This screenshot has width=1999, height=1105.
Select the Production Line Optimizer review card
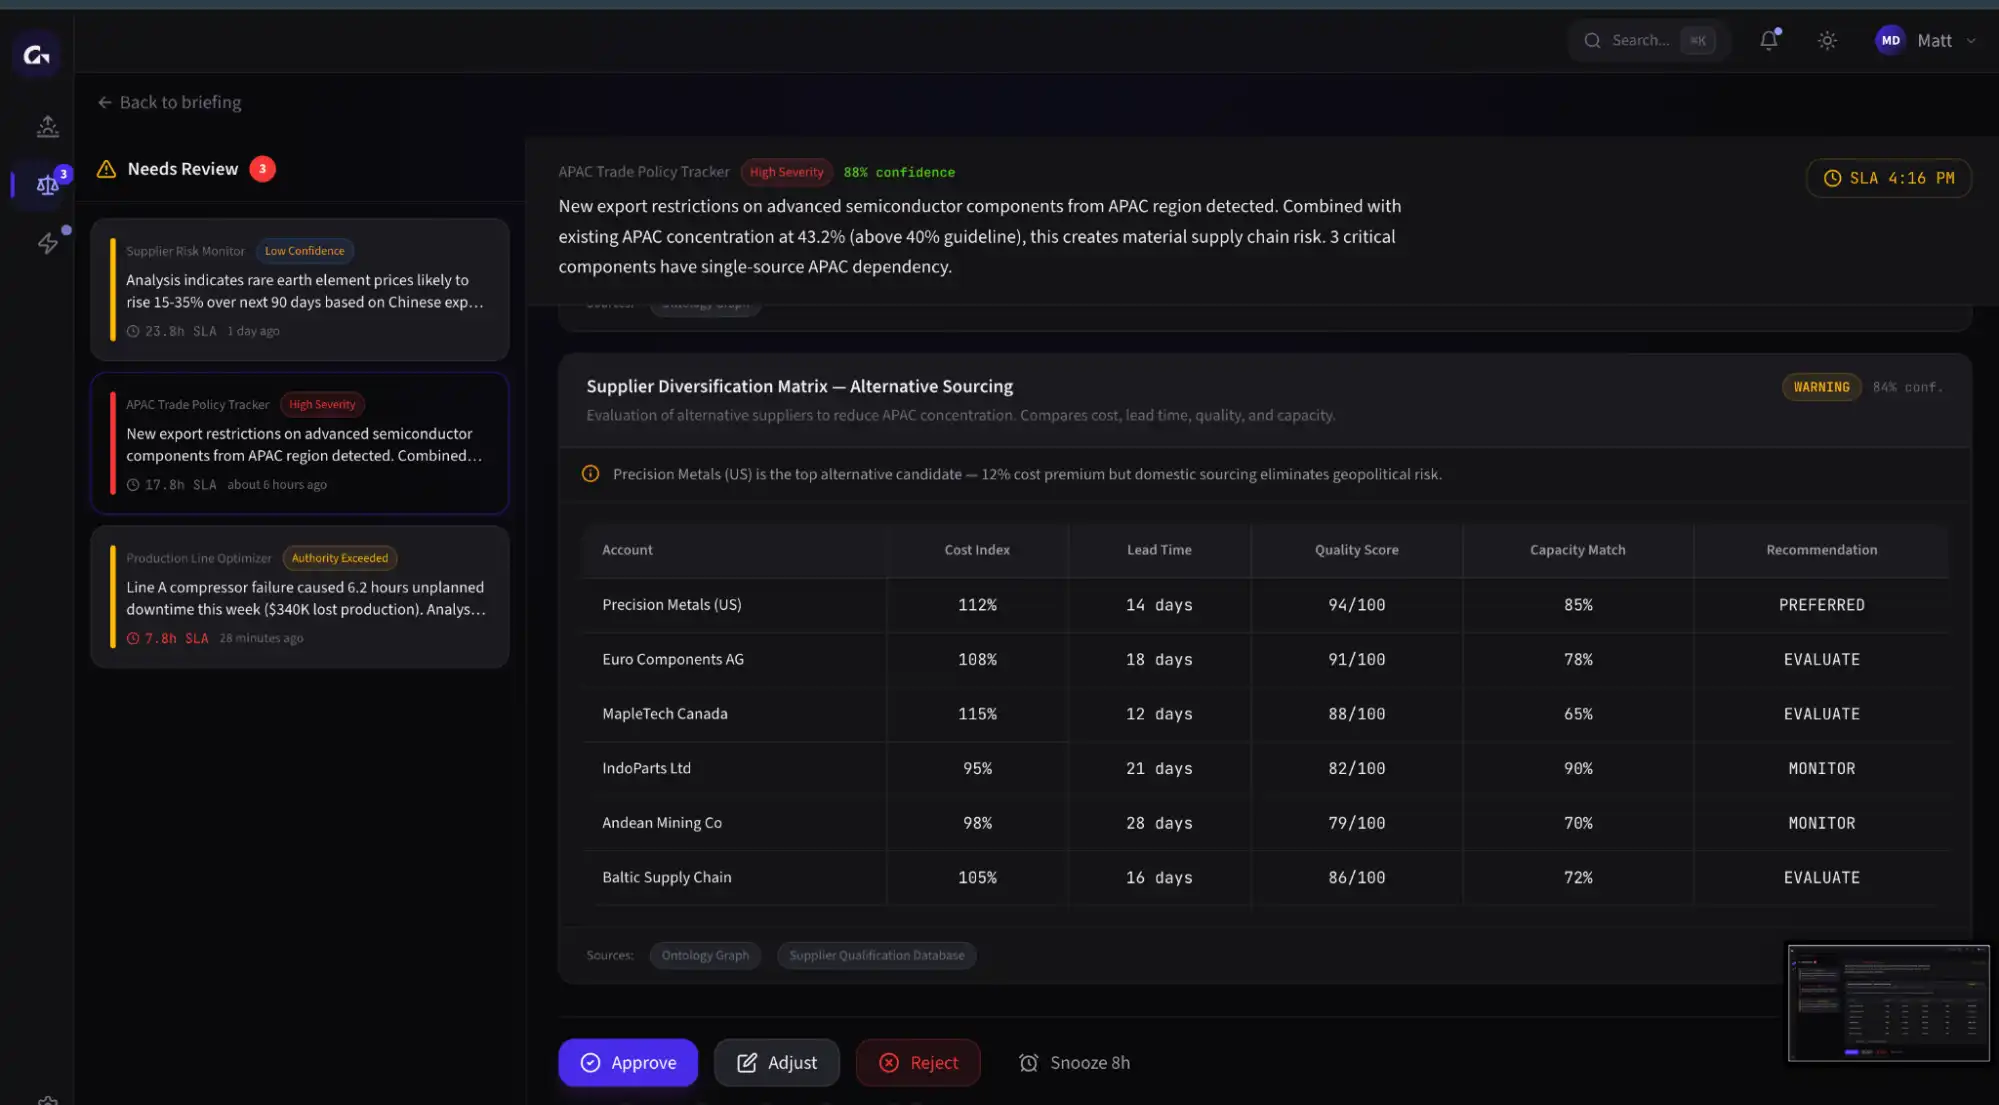tap(300, 597)
